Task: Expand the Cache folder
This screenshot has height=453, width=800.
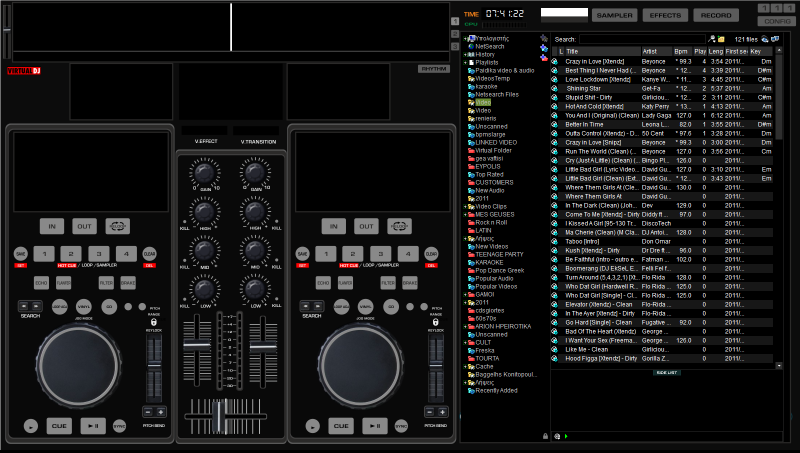Action: (x=465, y=366)
